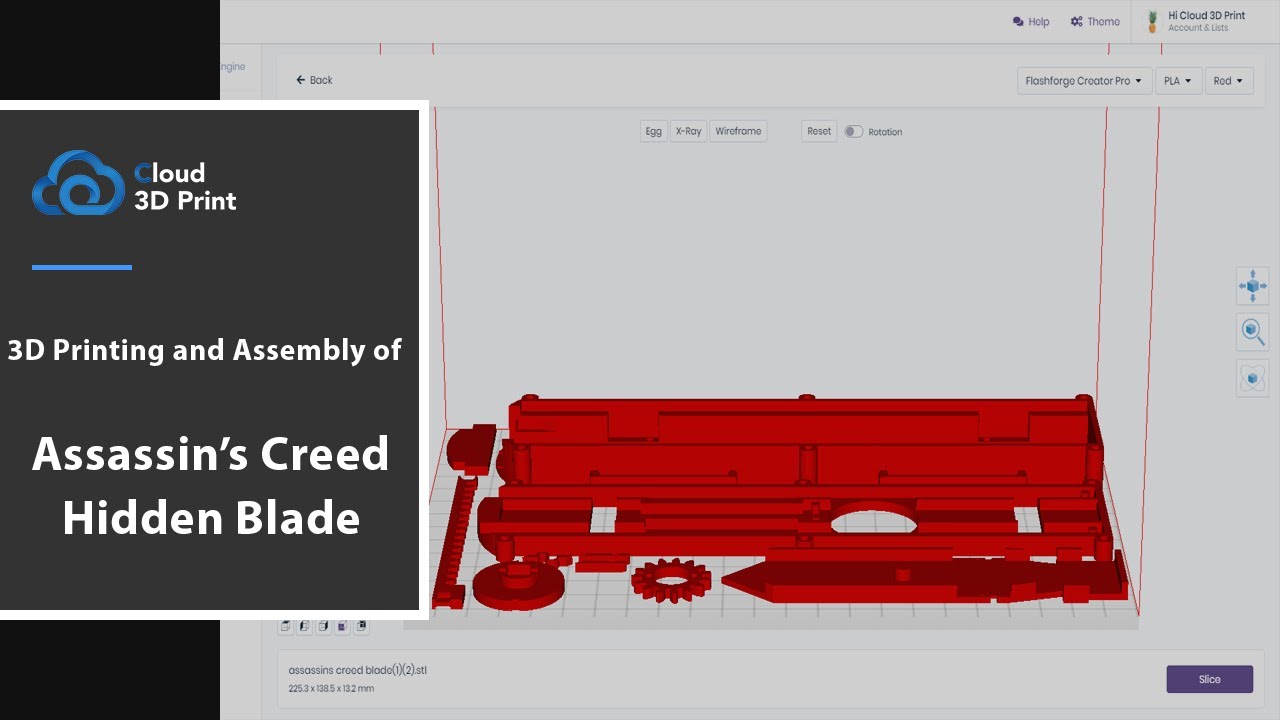This screenshot has height=720, width=1280.
Task: Click the pan/move arrows cube icon
Action: click(x=1252, y=286)
